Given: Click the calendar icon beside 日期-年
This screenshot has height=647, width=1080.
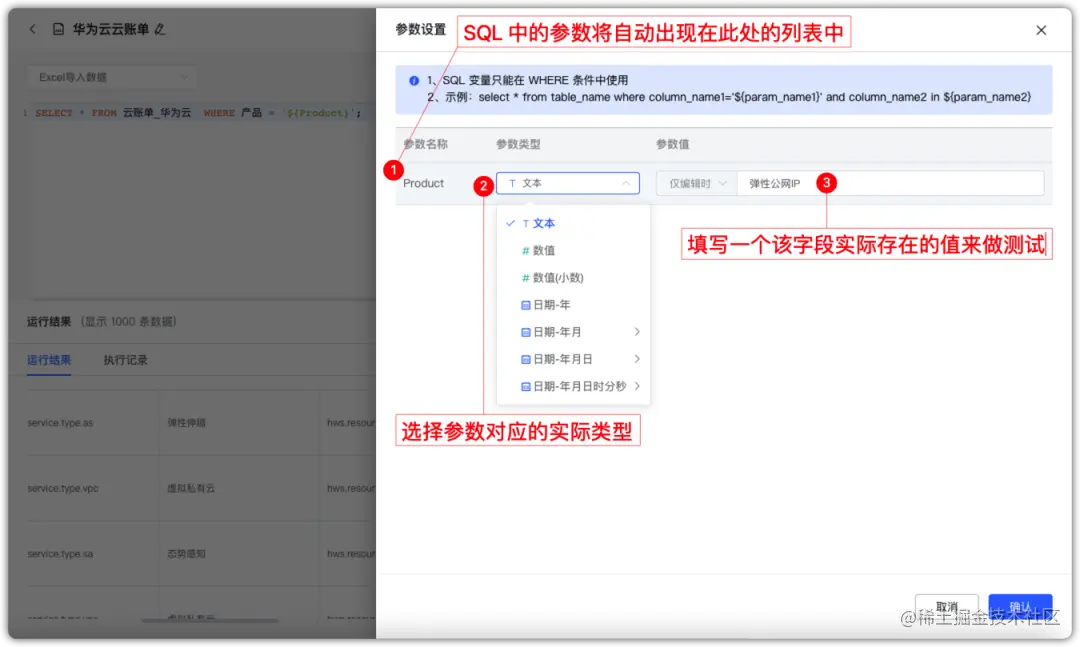Looking at the screenshot, I should point(526,305).
